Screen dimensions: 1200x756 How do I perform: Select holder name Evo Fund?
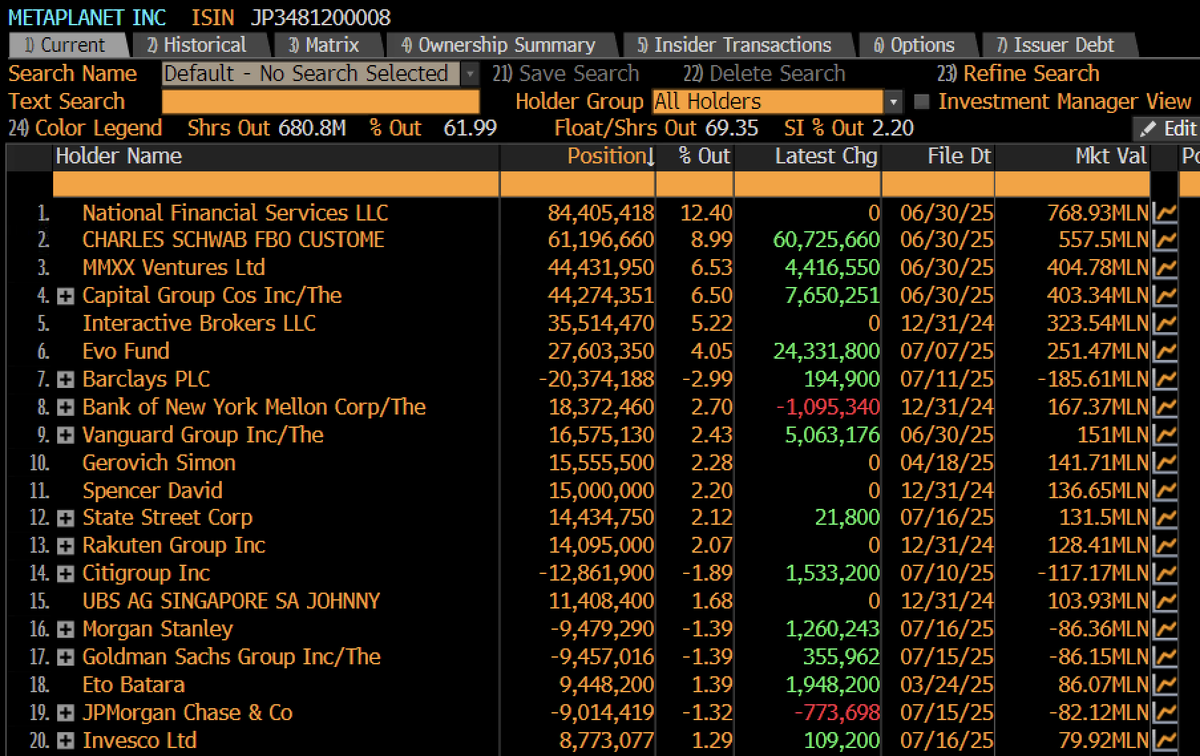click(126, 352)
